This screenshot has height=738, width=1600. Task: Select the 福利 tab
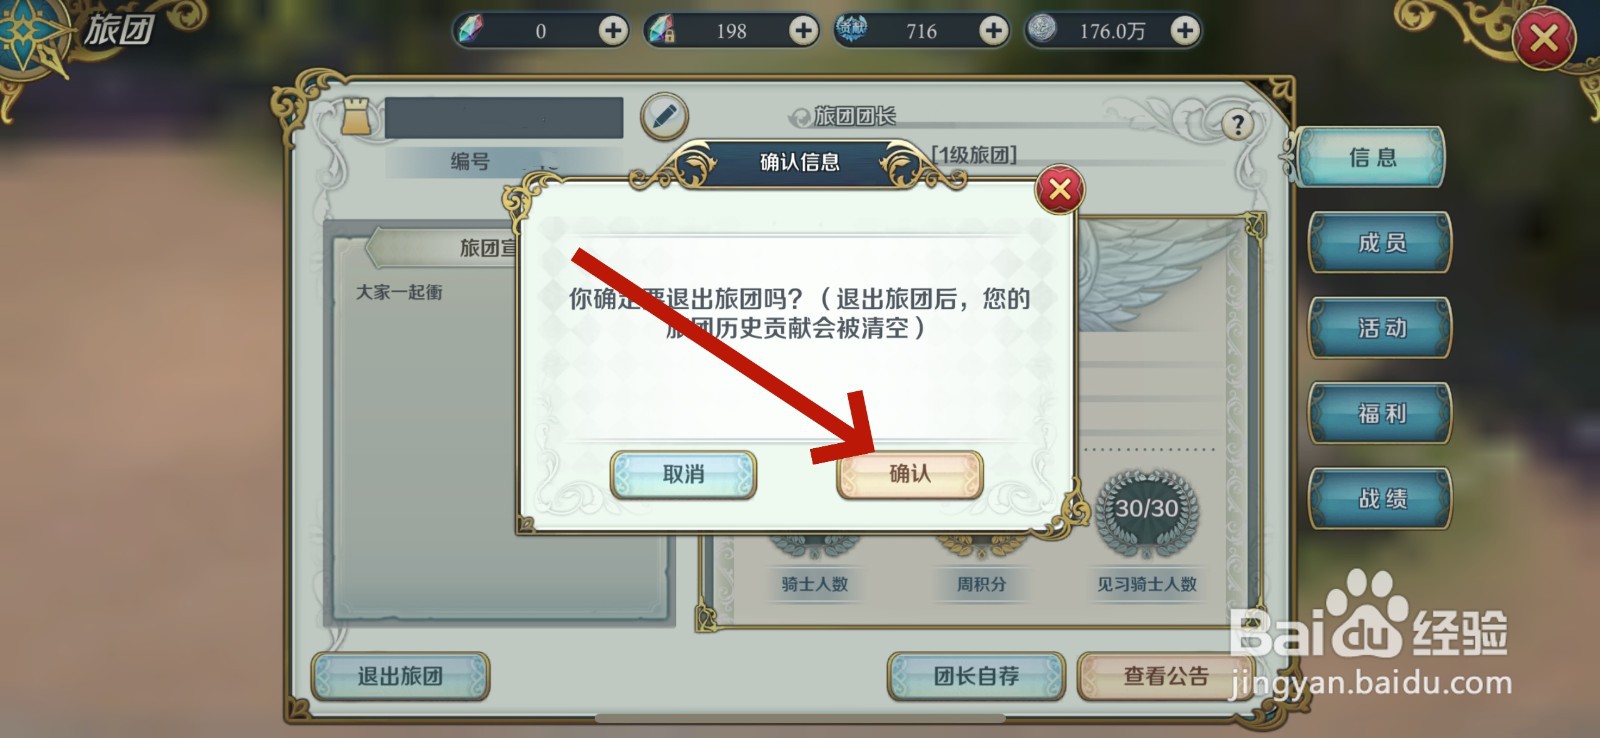(1380, 413)
